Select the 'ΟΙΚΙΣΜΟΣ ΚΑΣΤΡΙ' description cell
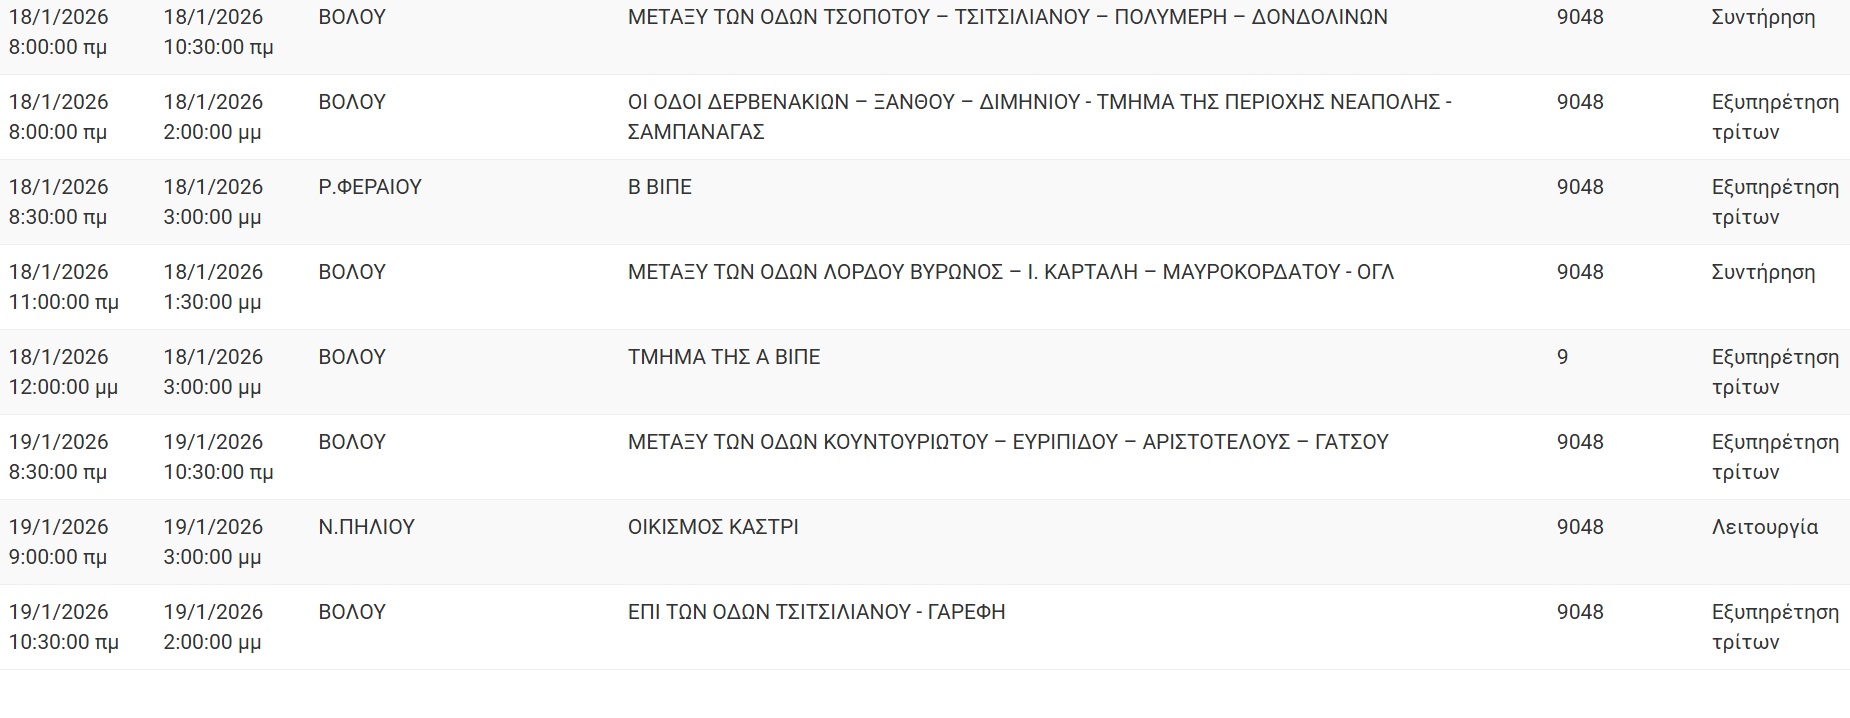Viewport: 1850px width, 718px height. (713, 527)
